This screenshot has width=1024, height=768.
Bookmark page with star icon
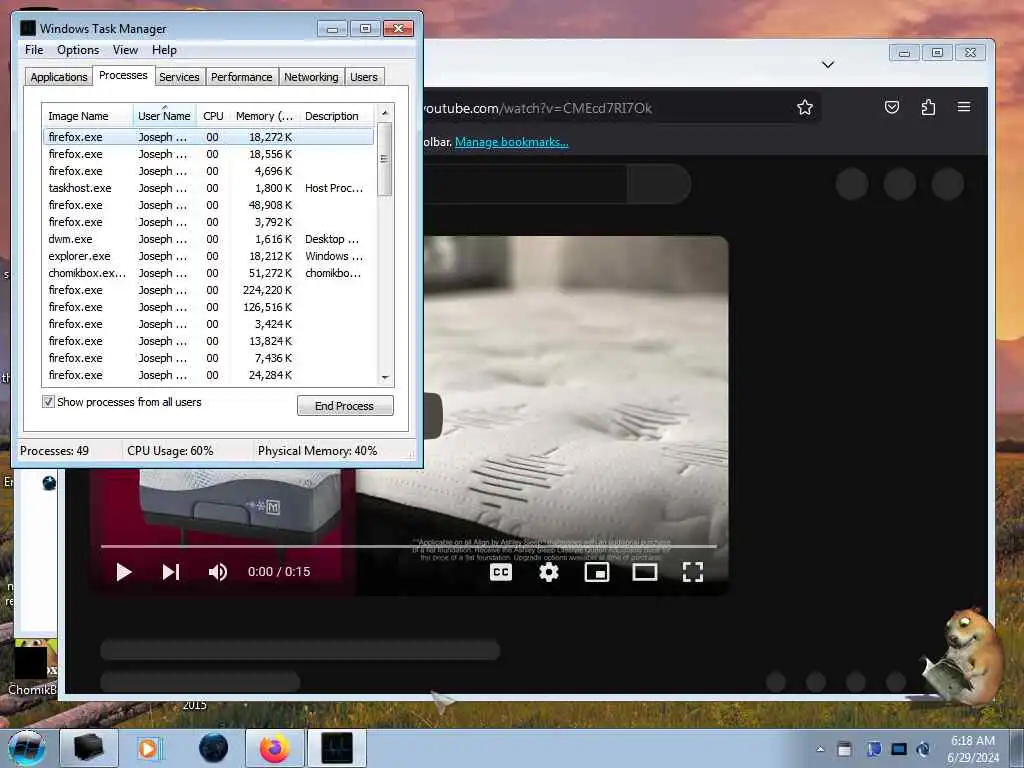(805, 108)
